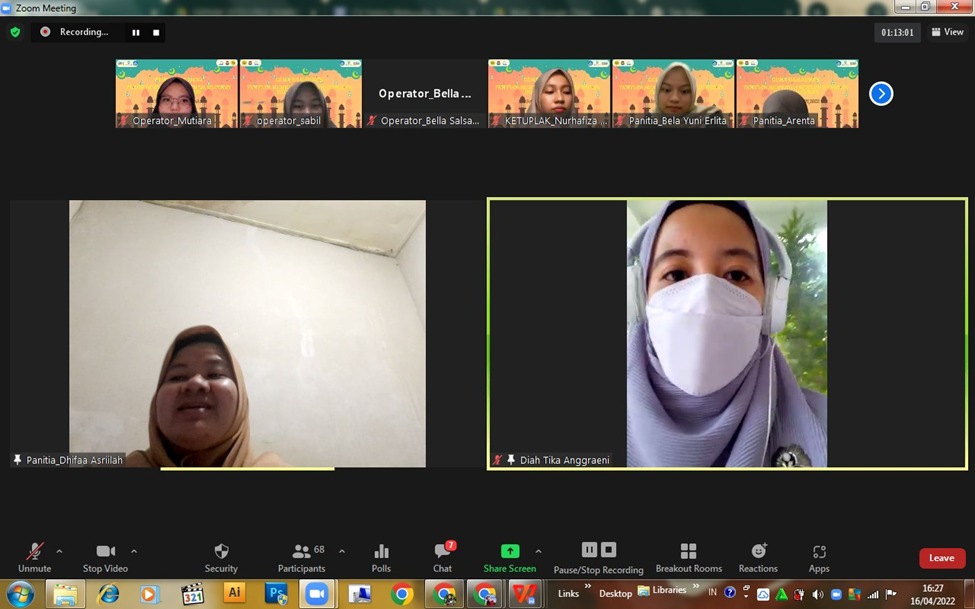
Task: Show next participants with blue arrow
Action: pos(880,93)
